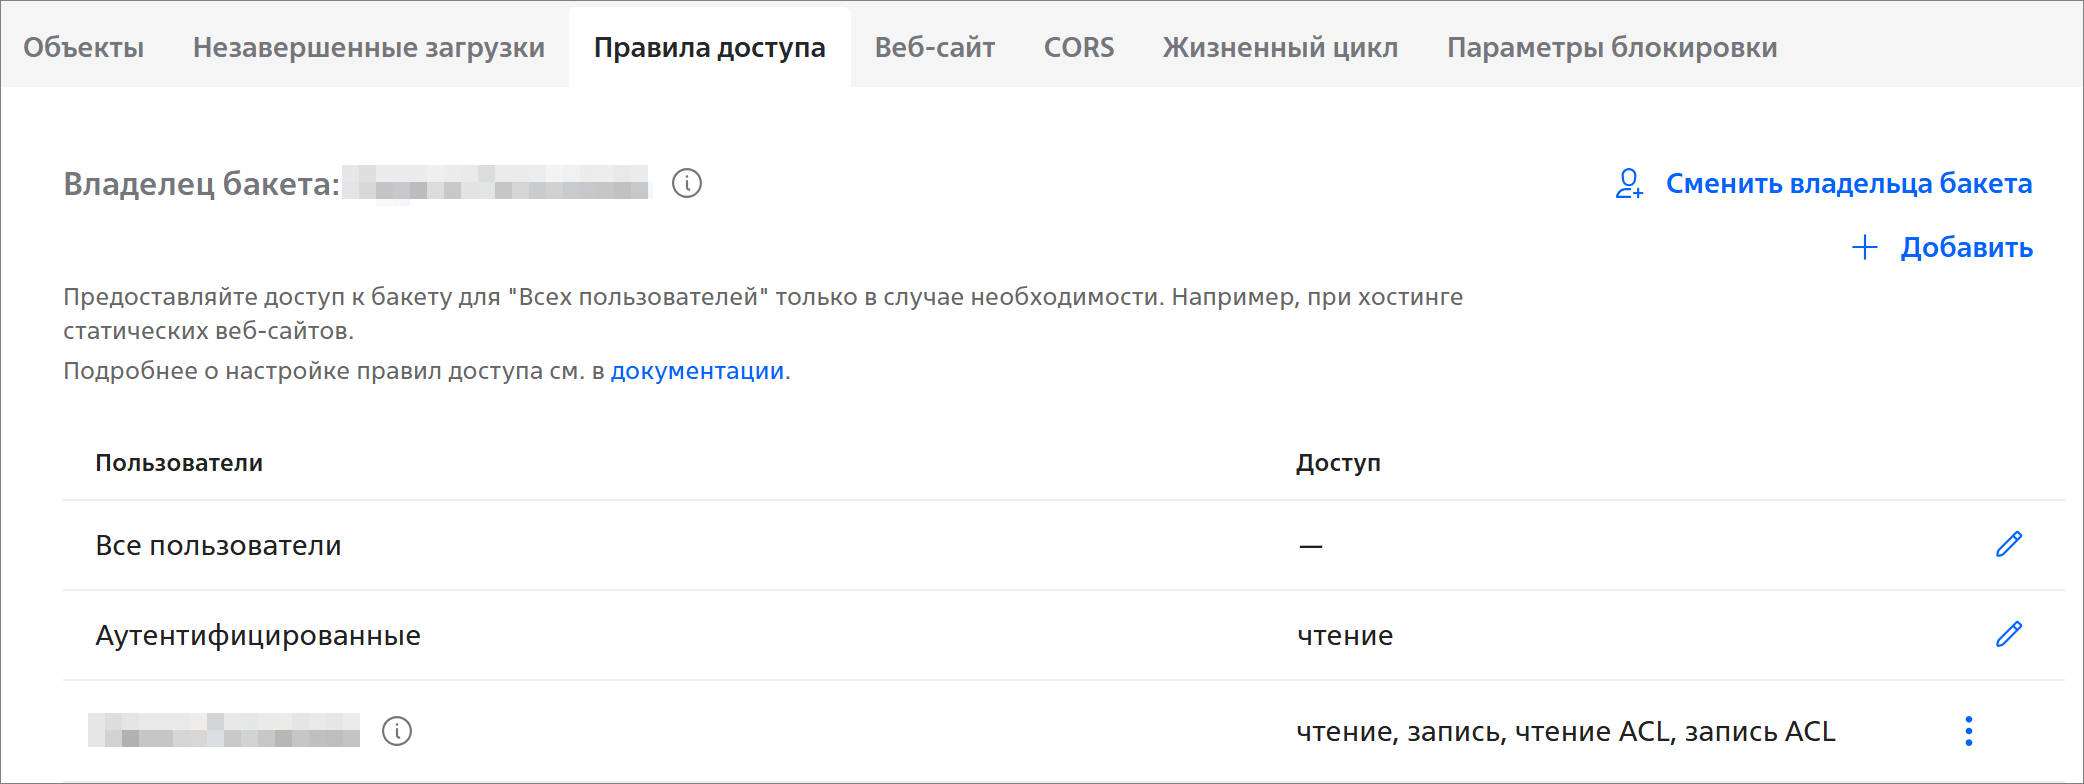Click info icon beside blurred user name
Image resolution: width=2084 pixels, height=784 pixels.
click(397, 731)
